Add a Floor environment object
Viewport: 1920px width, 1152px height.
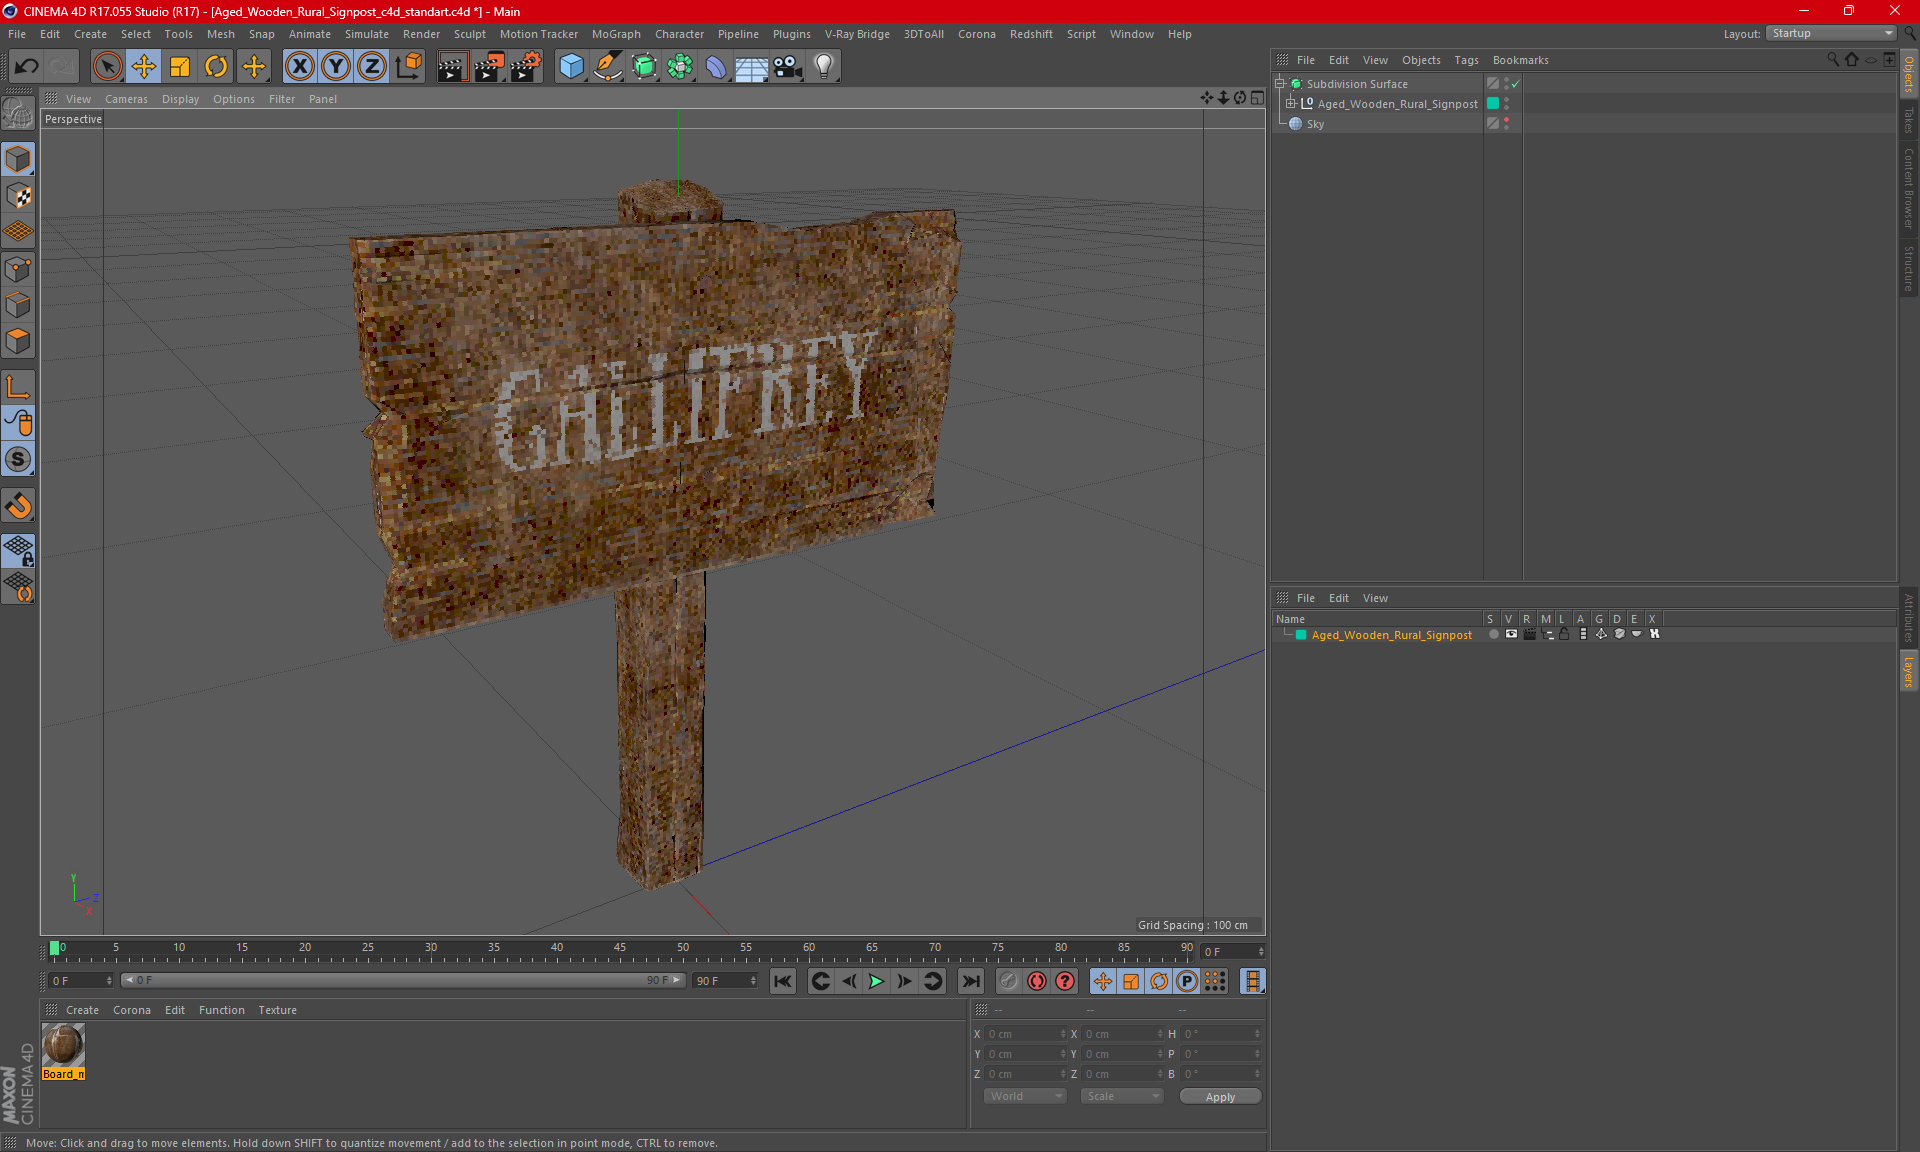coord(752,67)
